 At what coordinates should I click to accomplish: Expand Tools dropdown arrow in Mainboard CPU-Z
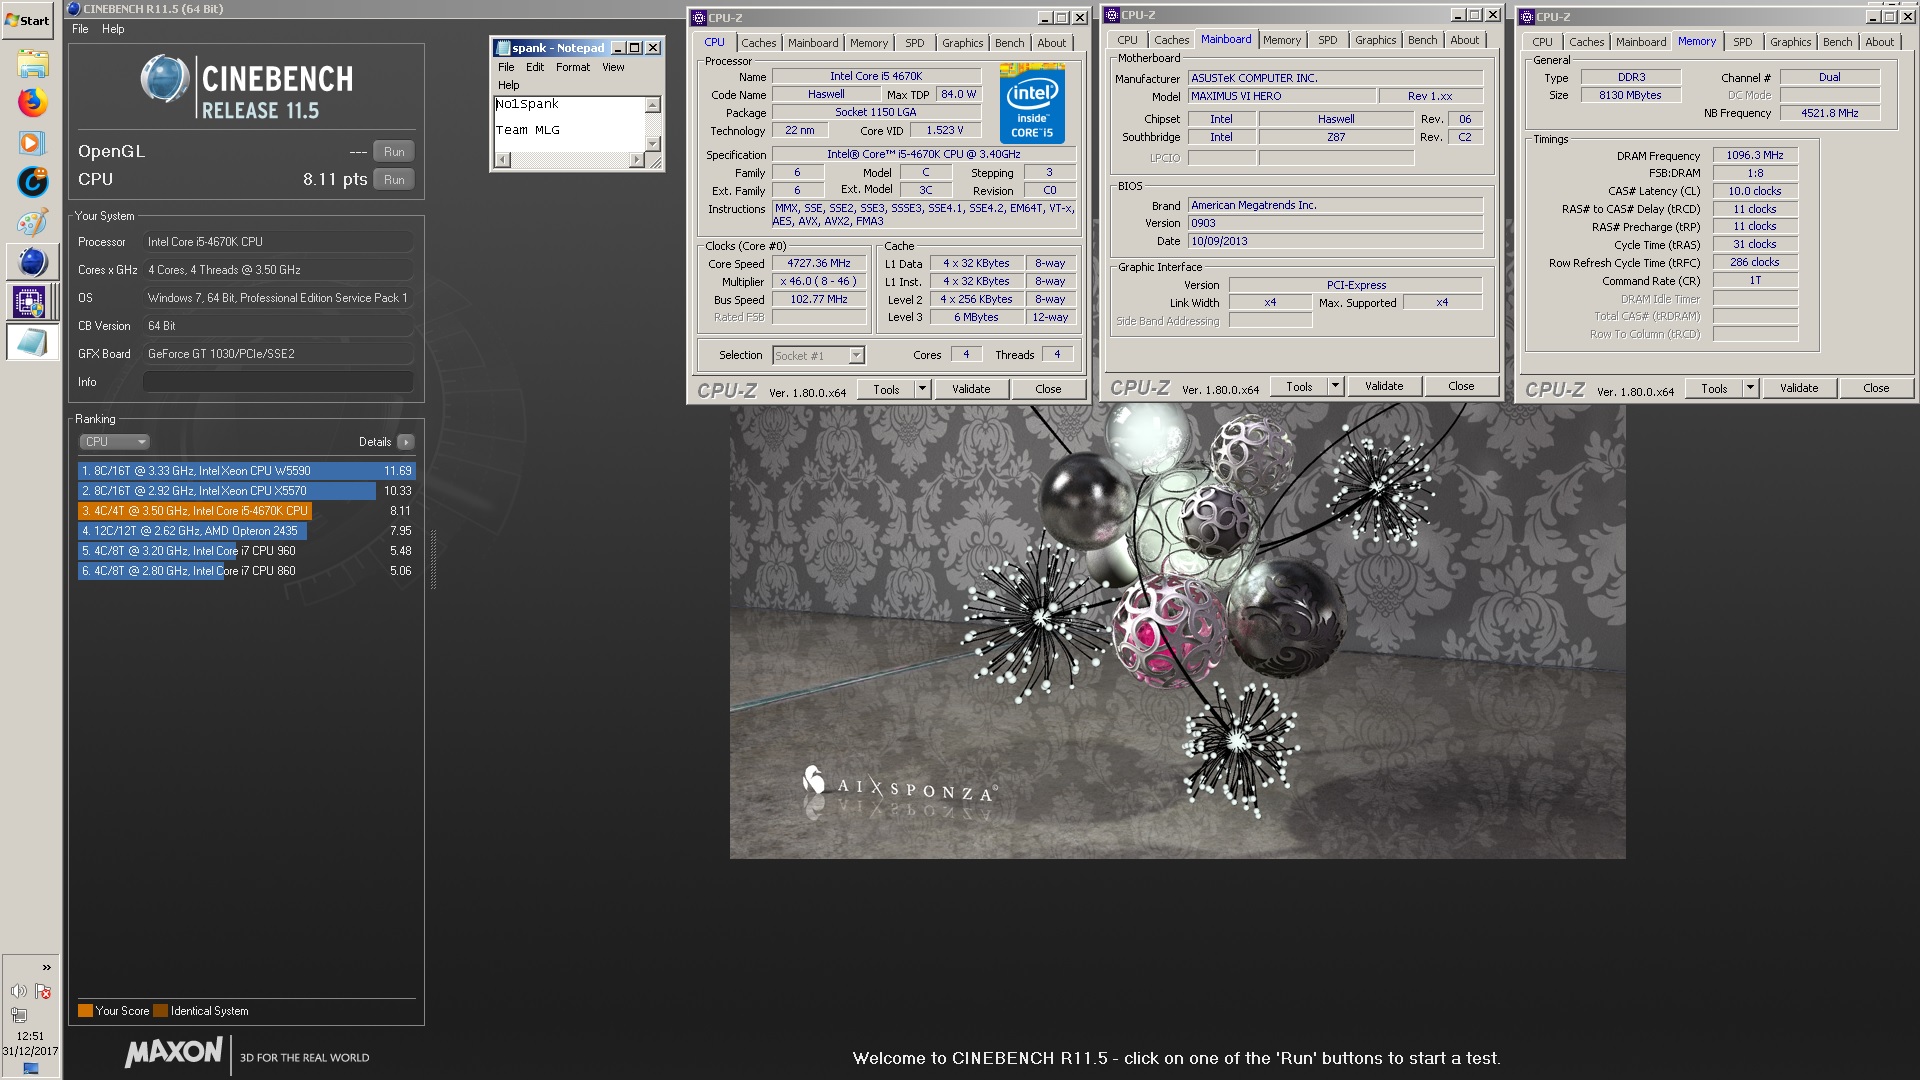(1335, 386)
